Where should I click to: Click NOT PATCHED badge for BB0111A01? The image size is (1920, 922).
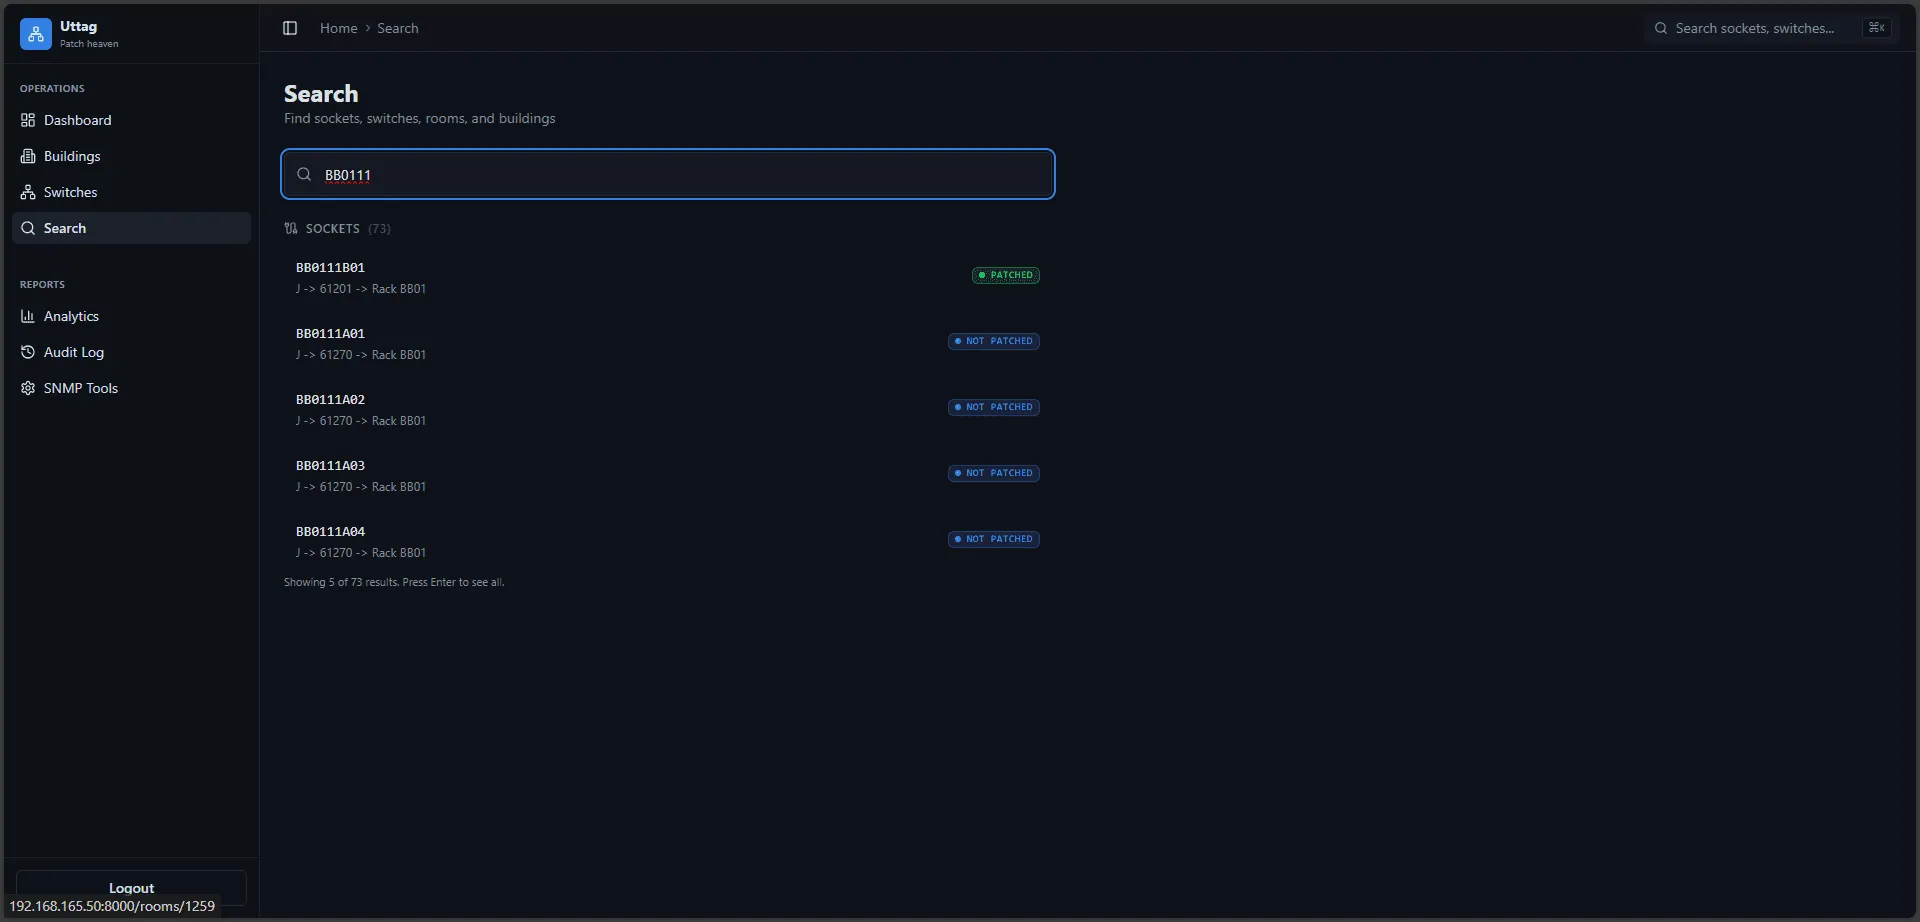click(x=994, y=341)
